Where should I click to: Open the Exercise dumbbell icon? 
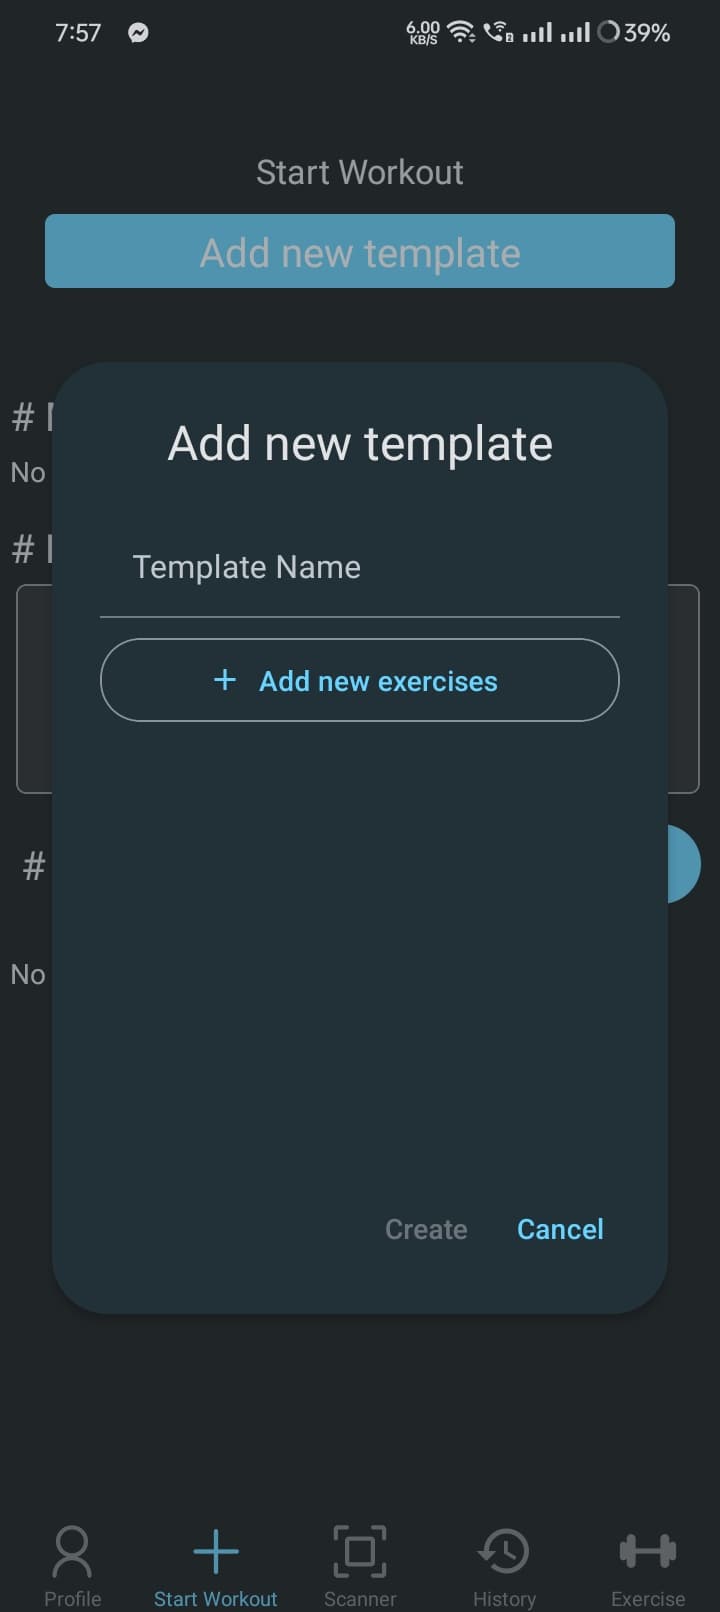[647, 1550]
